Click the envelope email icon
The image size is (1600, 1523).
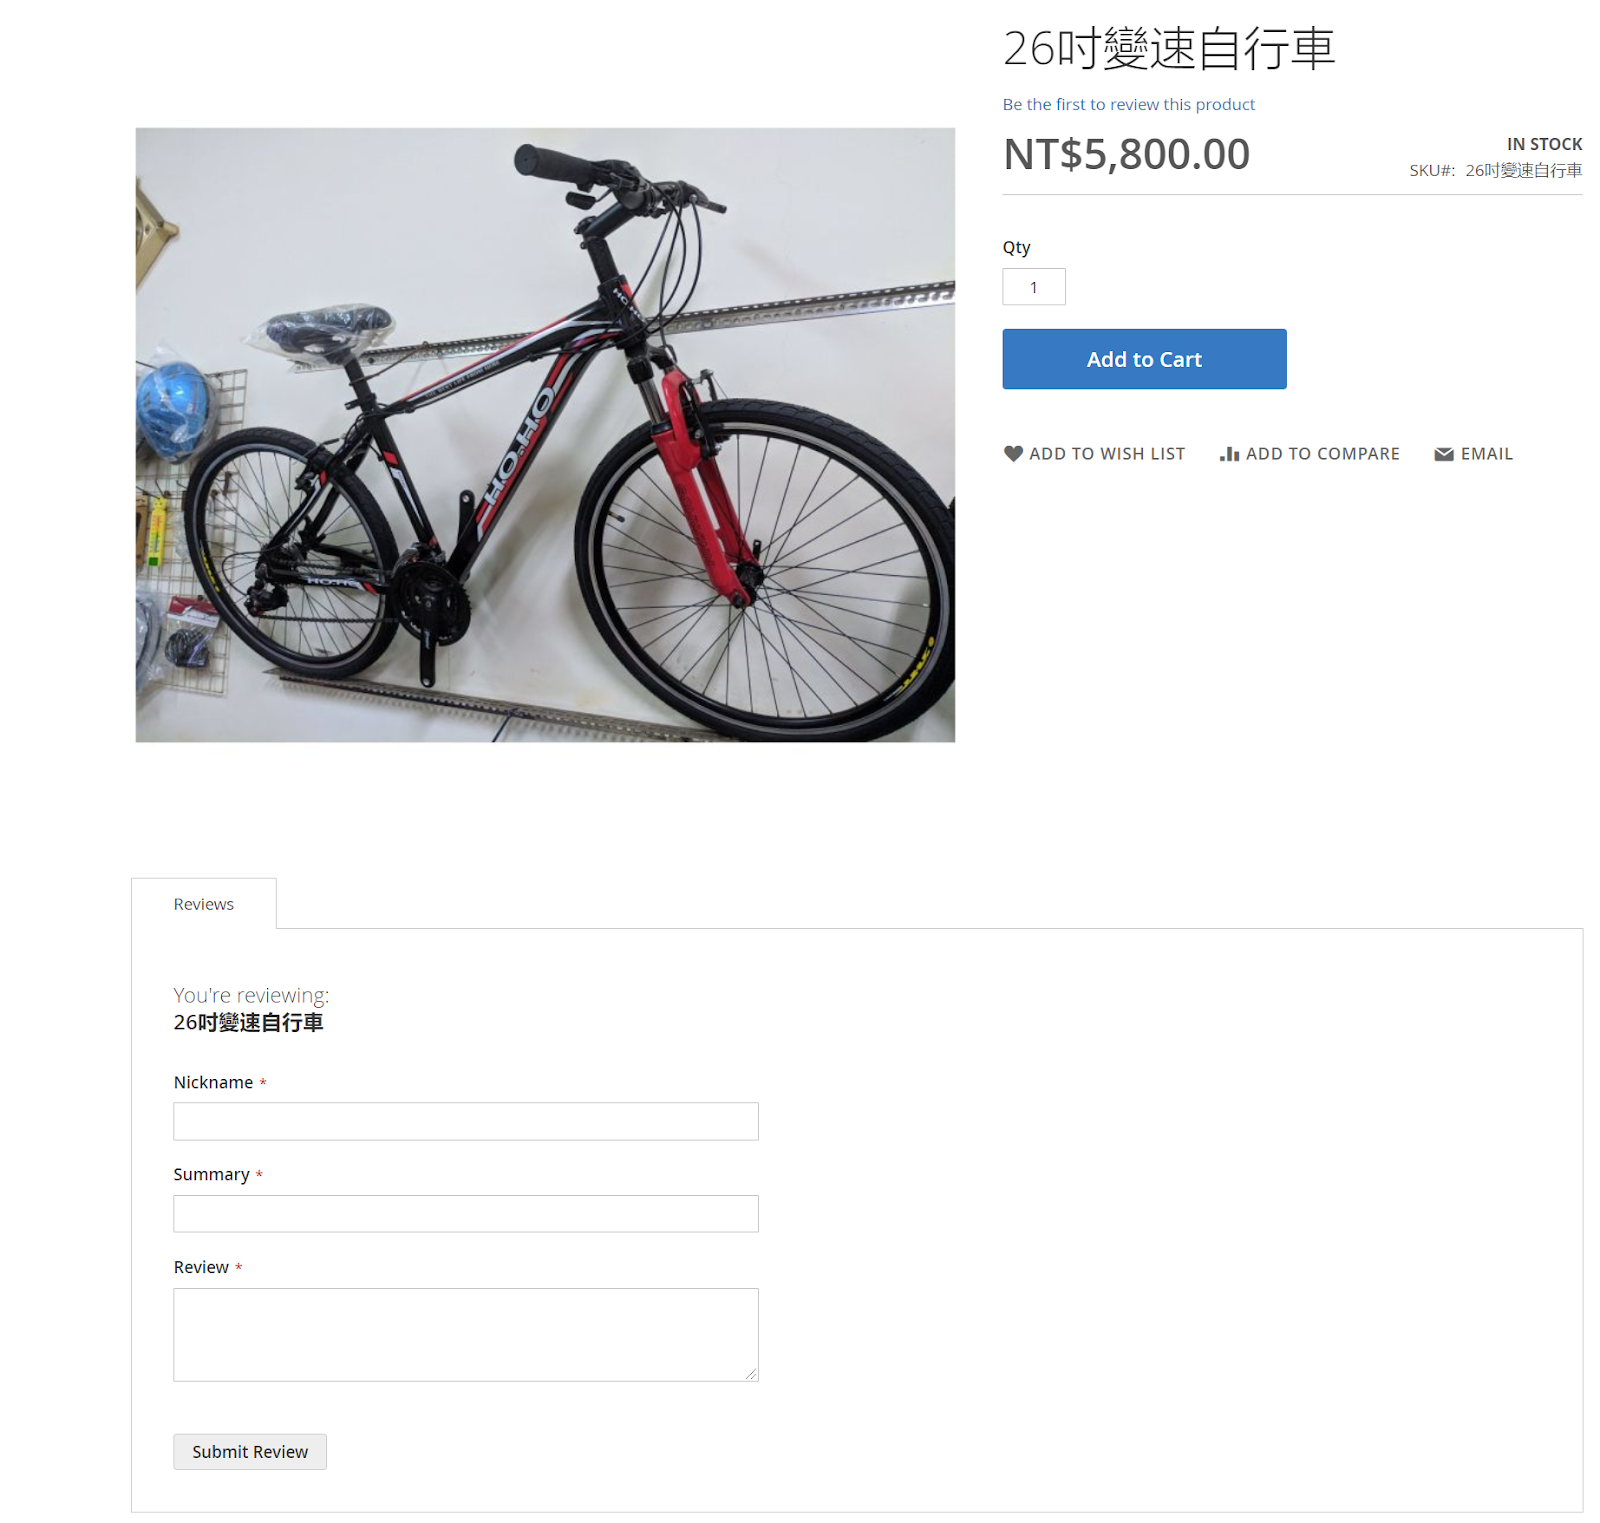click(x=1444, y=454)
